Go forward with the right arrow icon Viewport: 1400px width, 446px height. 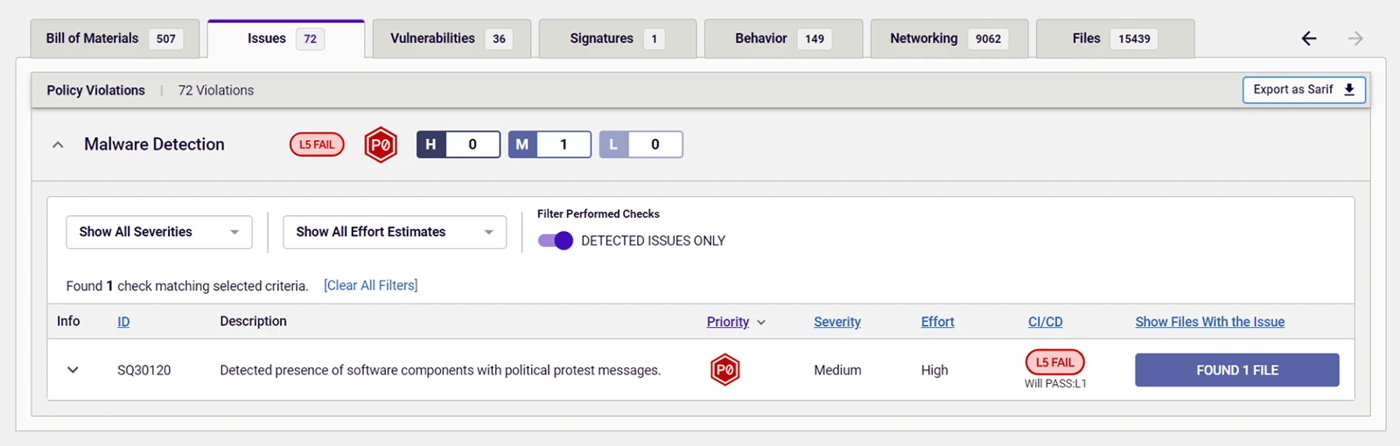[x=1356, y=39]
